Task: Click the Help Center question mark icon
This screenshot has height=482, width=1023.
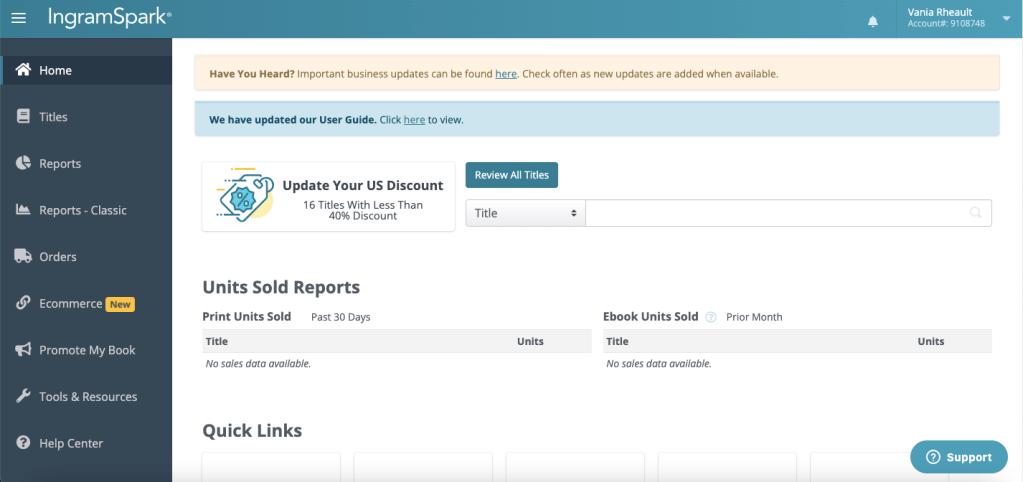Action: click(x=23, y=443)
